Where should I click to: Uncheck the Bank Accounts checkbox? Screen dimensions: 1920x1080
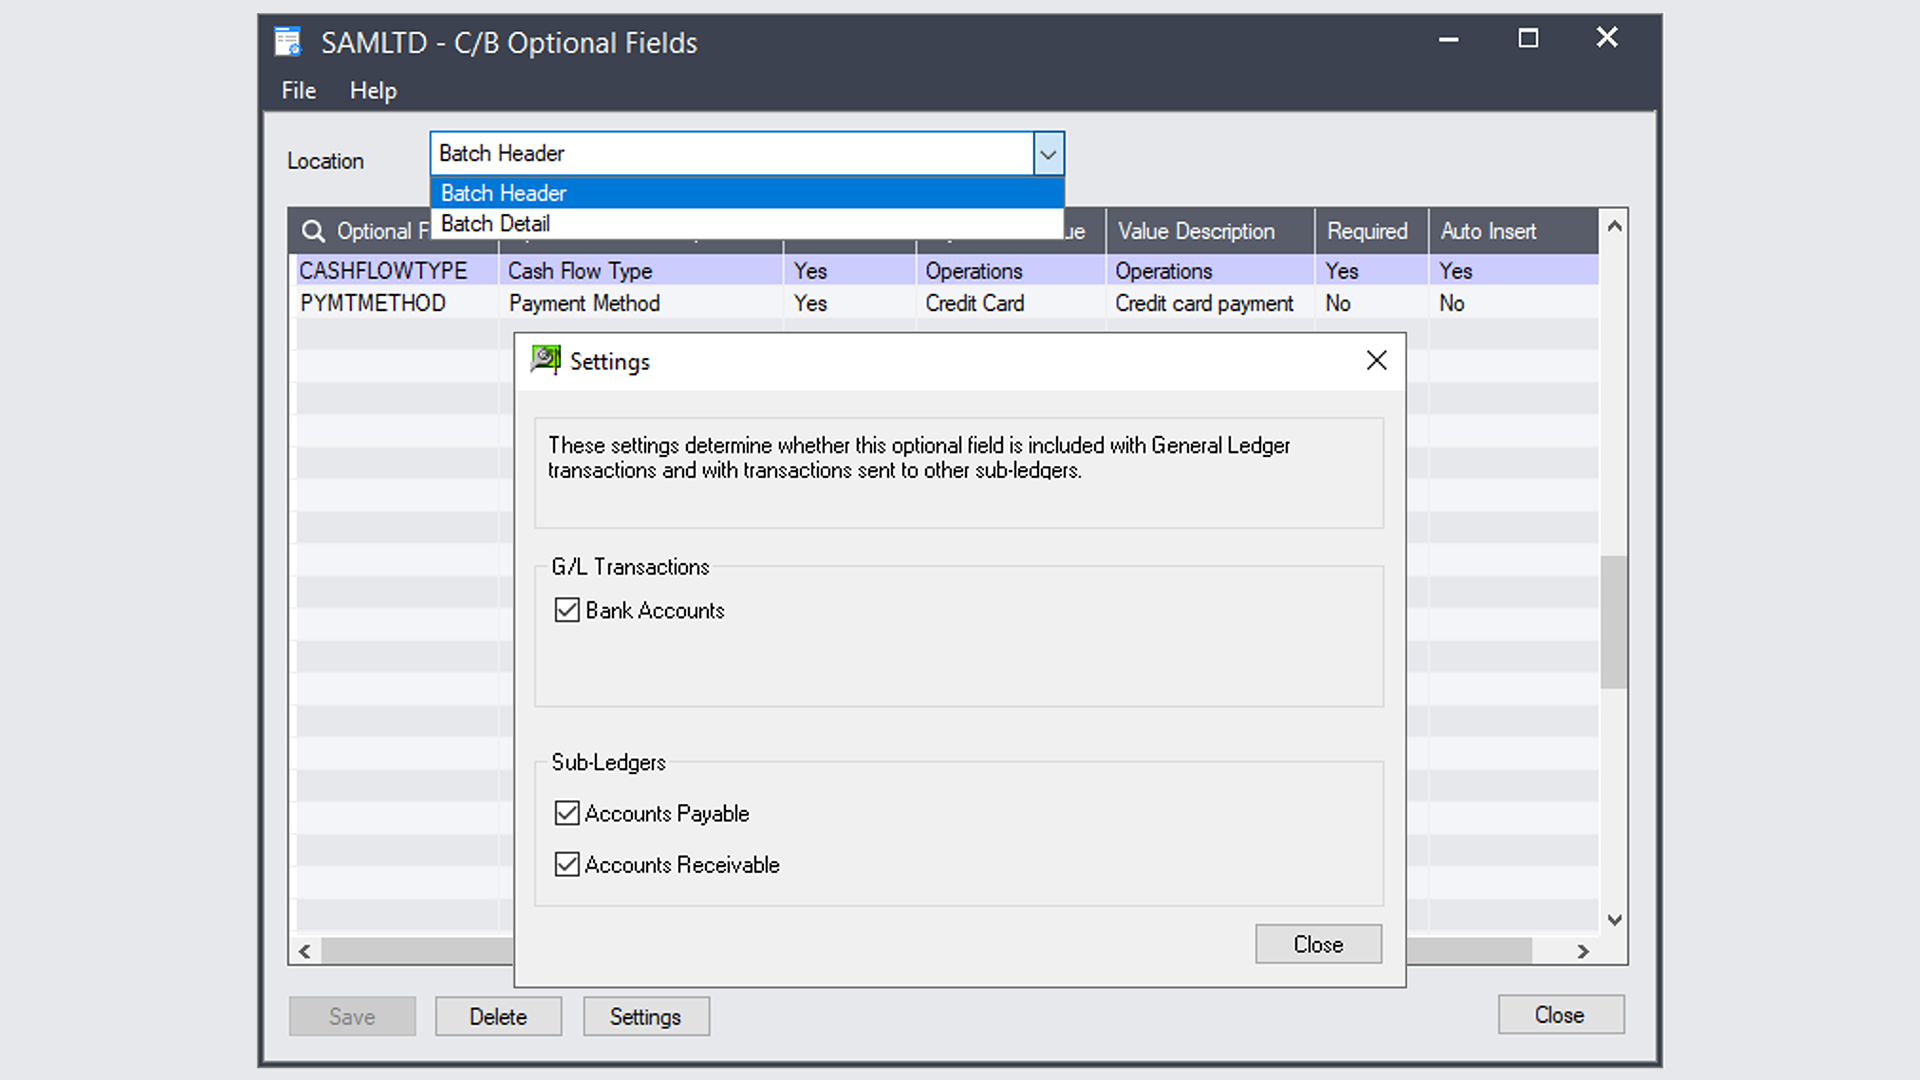pyautogui.click(x=566, y=610)
